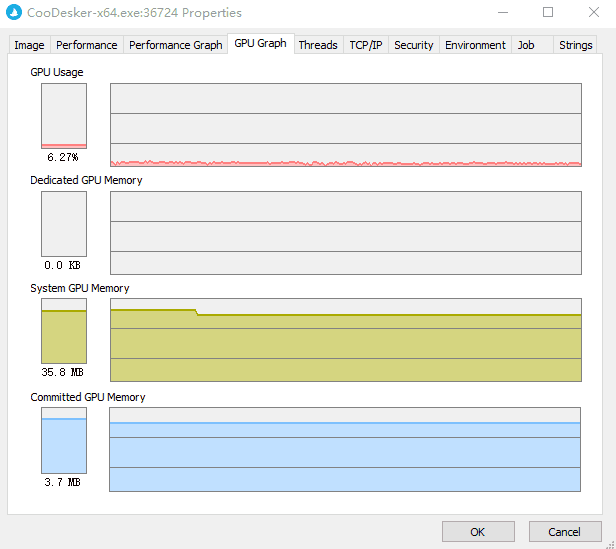Click the System GPU Memory history graph
The width and height of the screenshot is (616, 549).
coord(345,340)
